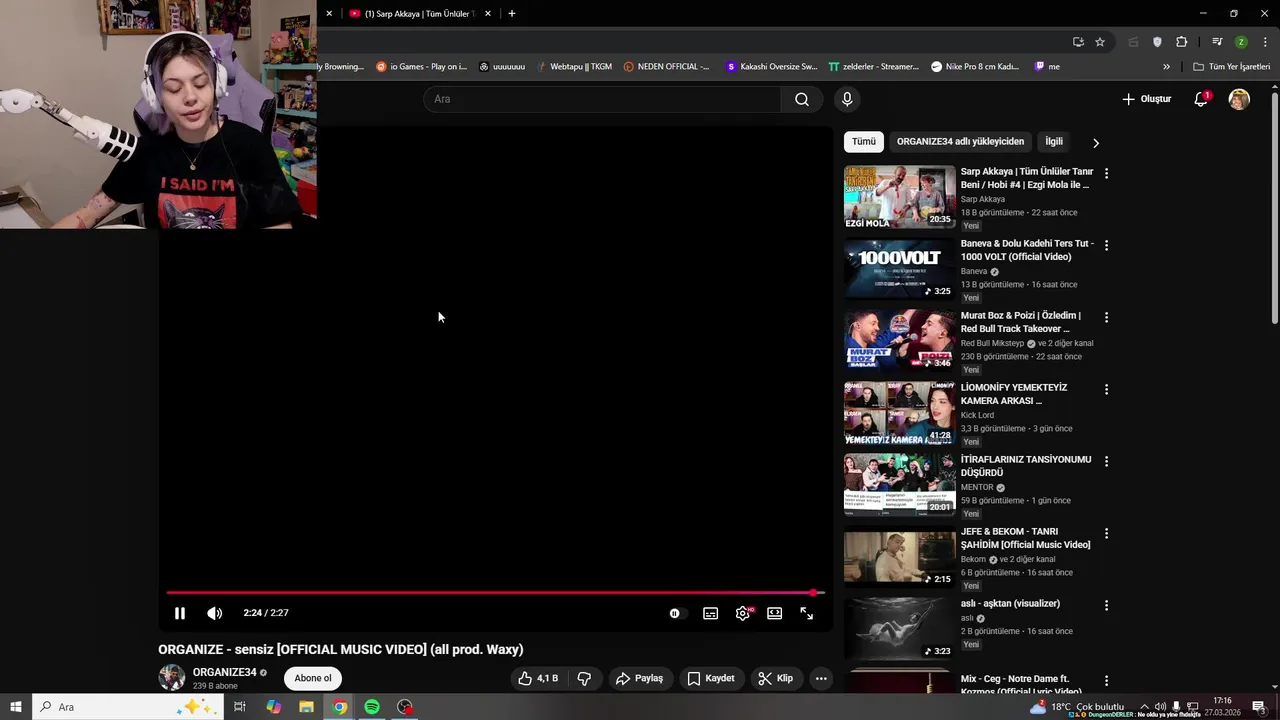Expand hidden bookmarks with double chevron

click(1166, 67)
